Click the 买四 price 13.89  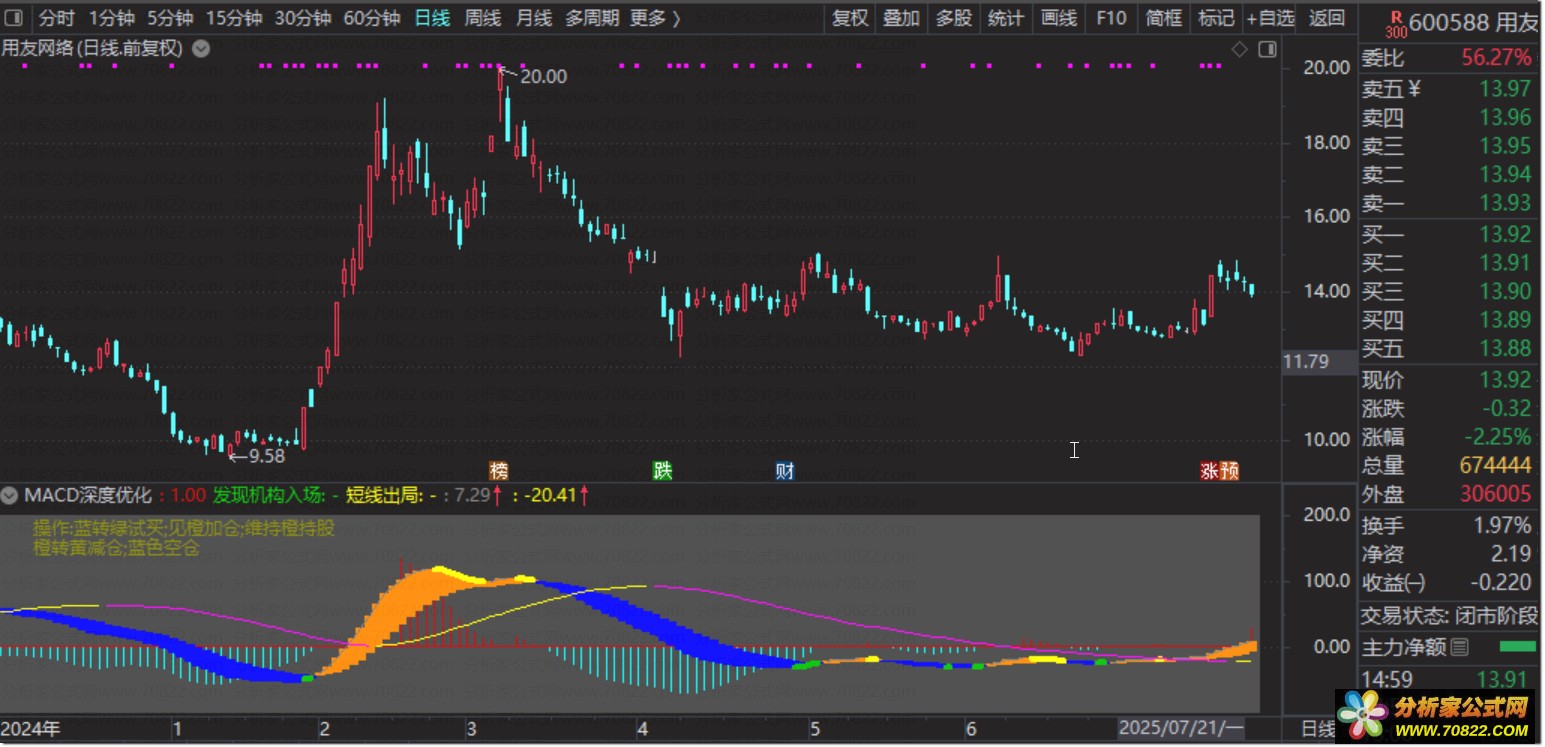(1505, 320)
